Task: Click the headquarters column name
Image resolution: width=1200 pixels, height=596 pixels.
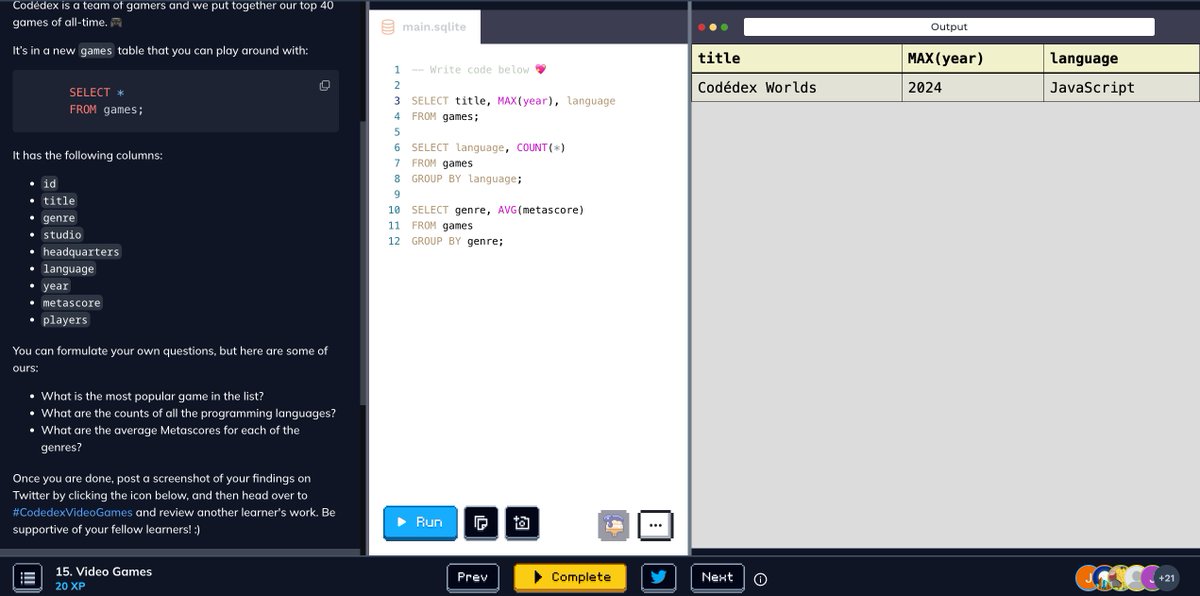Action: [x=81, y=252]
